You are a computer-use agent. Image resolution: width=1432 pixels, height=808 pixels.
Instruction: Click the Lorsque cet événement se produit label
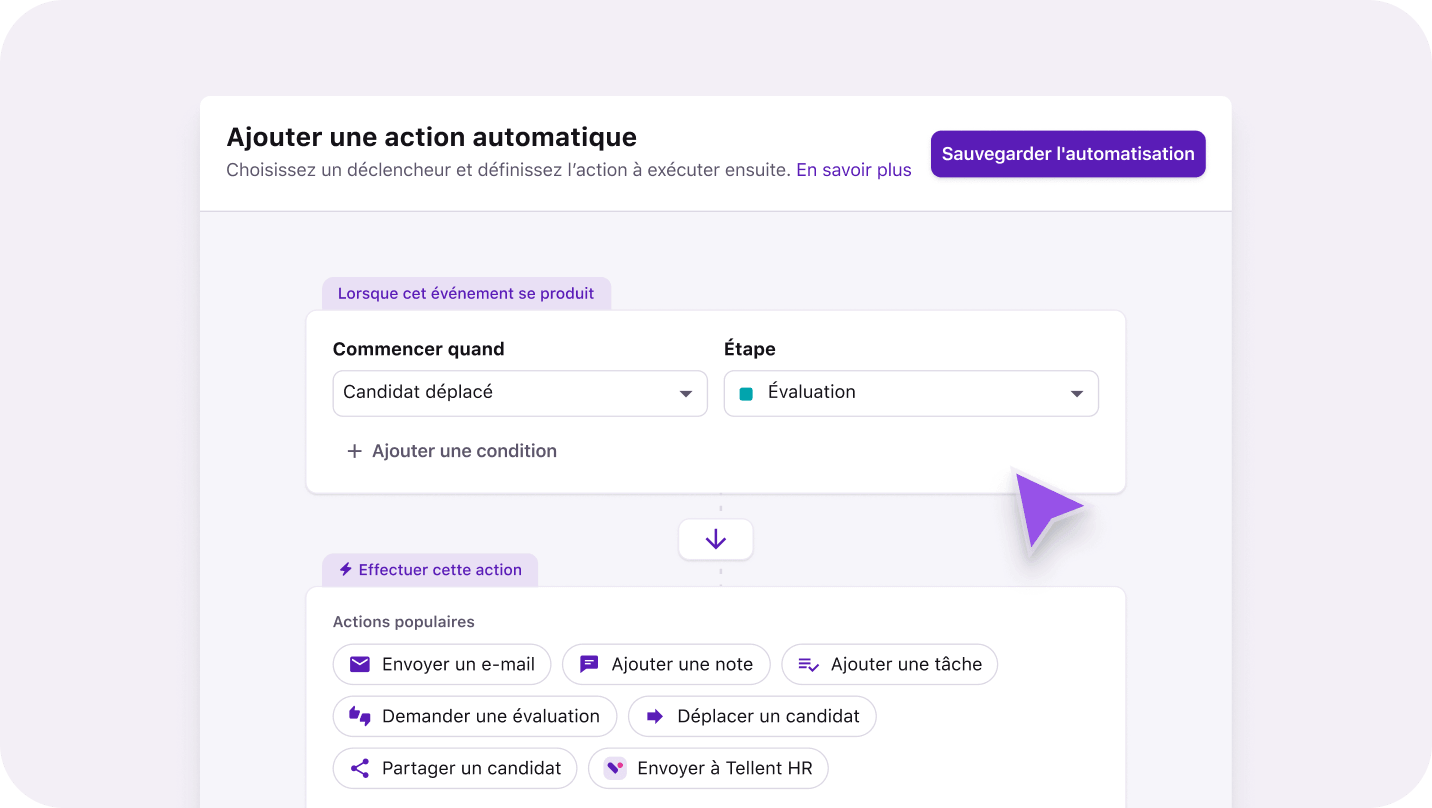467,293
